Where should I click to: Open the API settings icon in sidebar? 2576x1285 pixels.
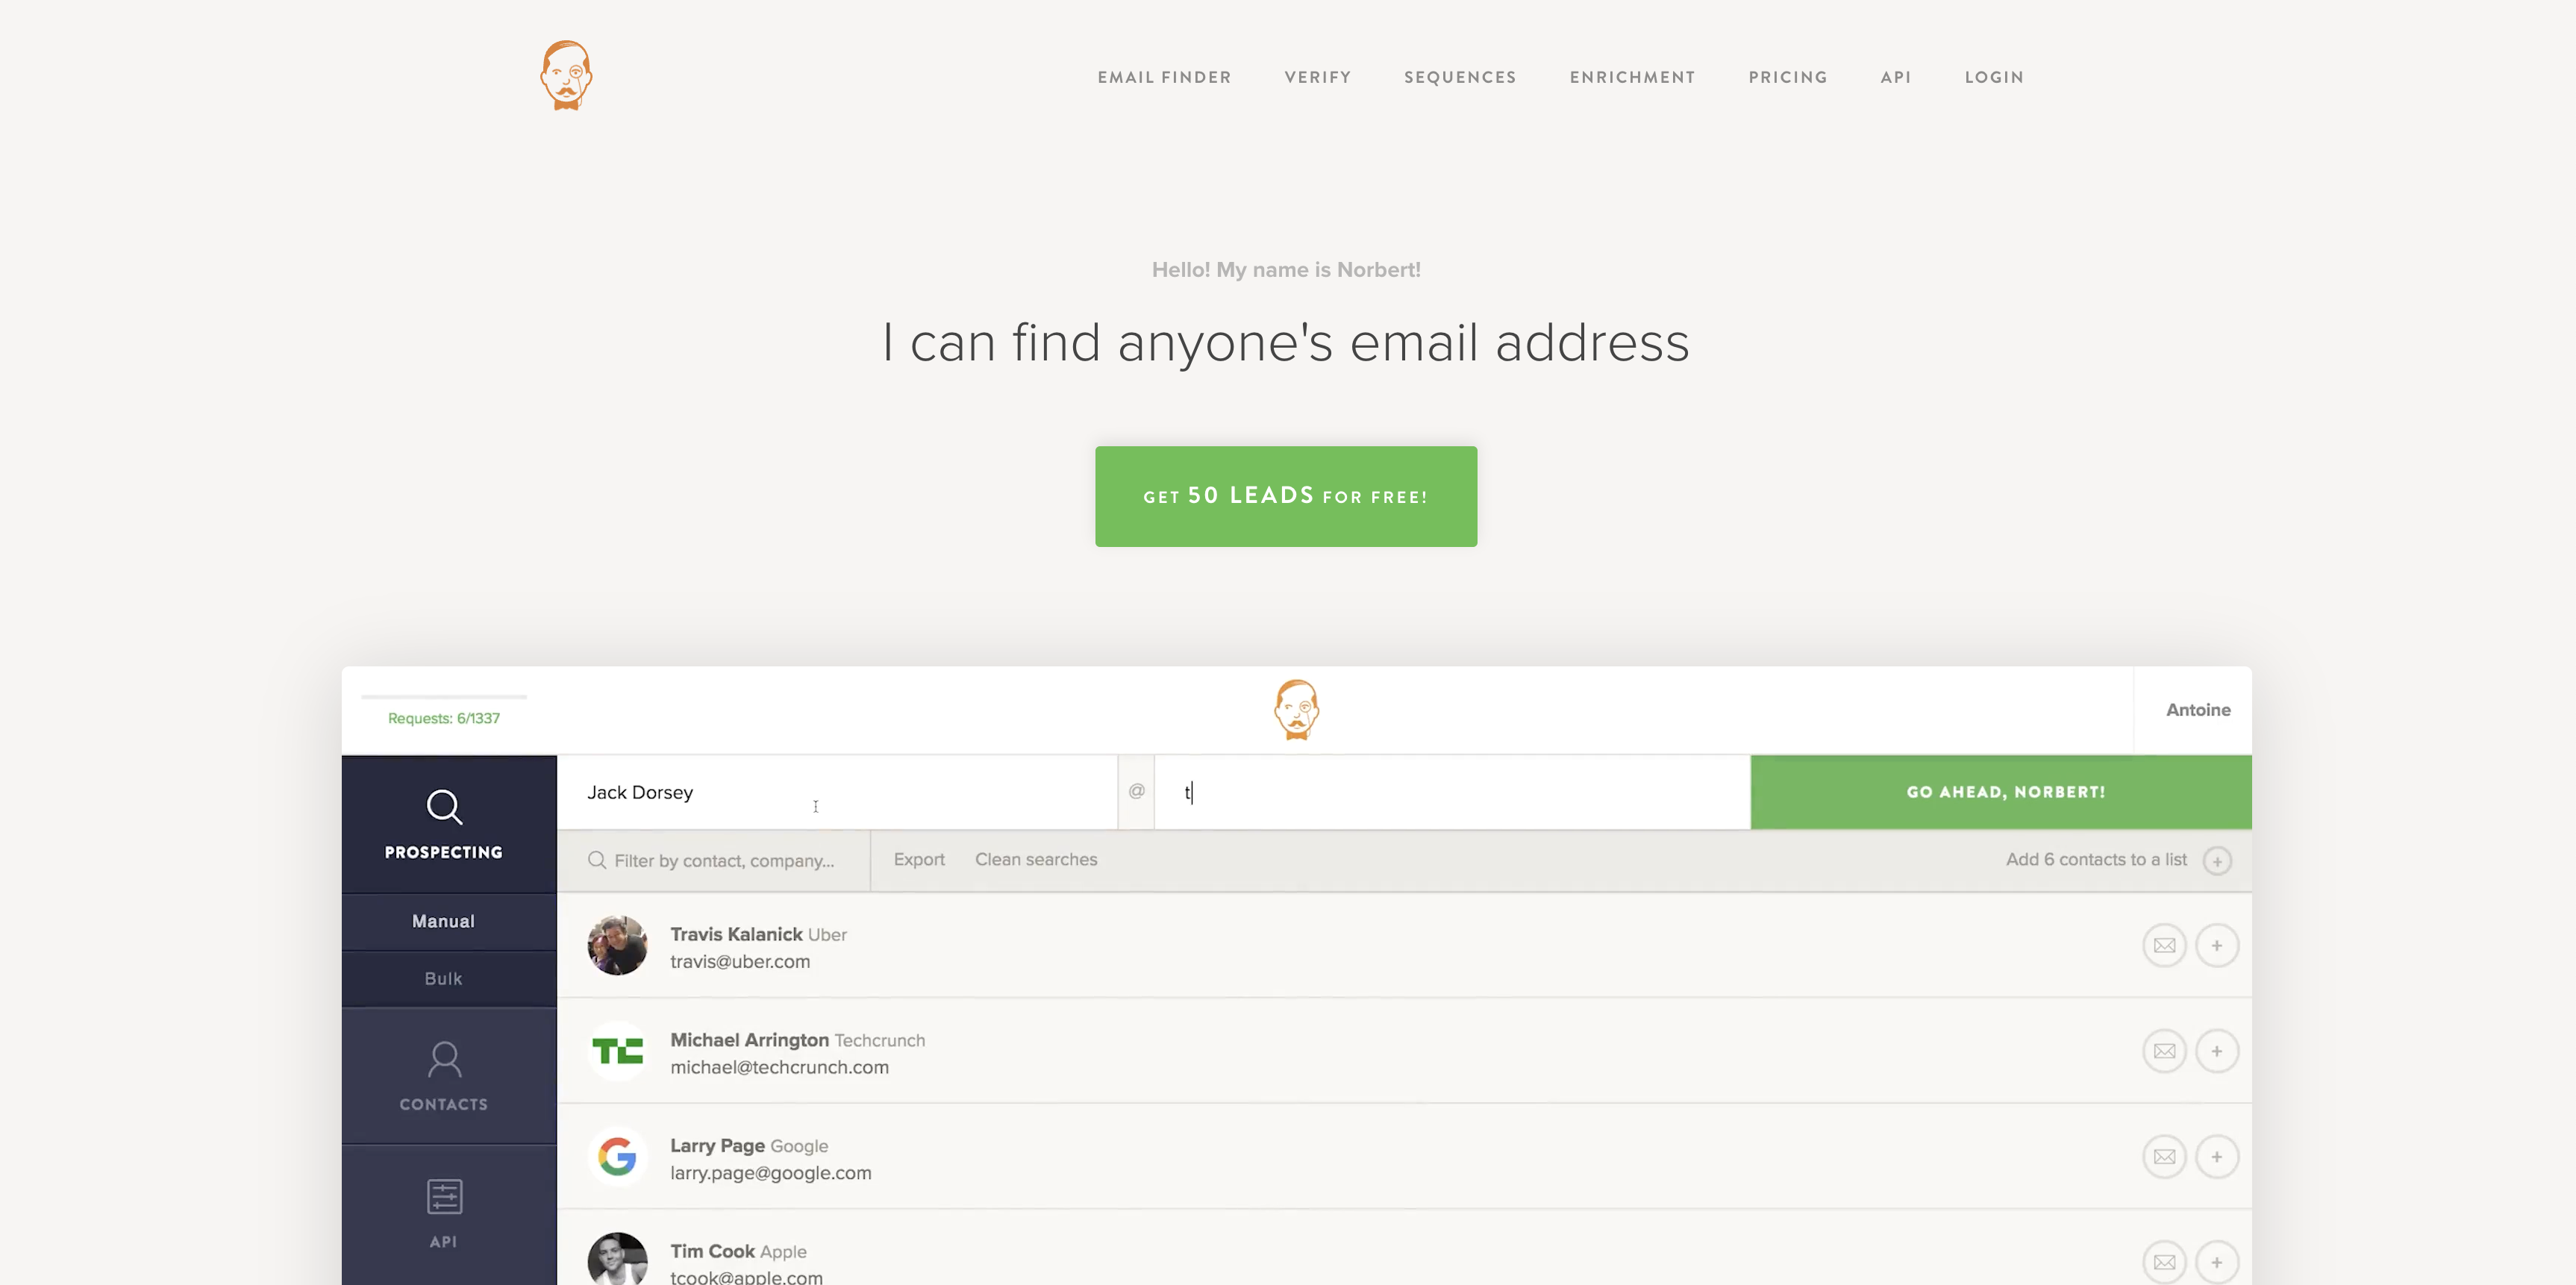[x=444, y=1196]
